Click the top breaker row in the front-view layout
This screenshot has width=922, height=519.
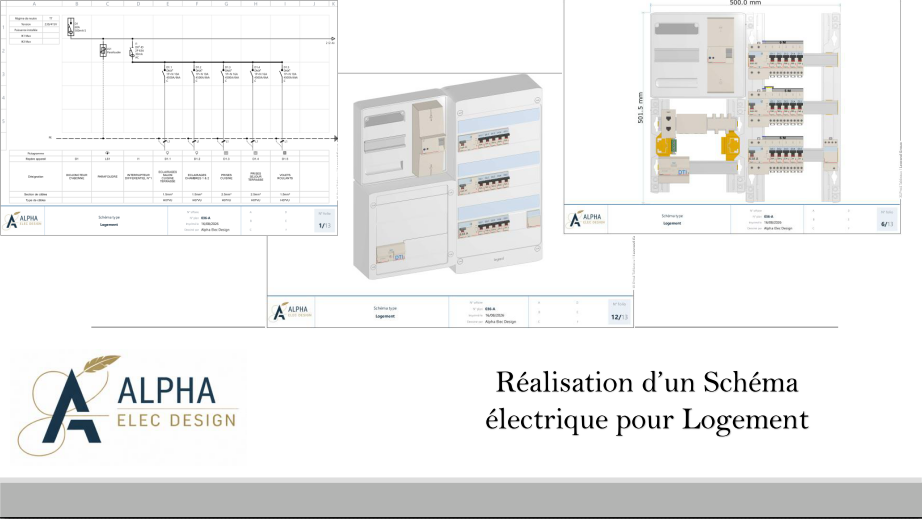tap(776, 59)
